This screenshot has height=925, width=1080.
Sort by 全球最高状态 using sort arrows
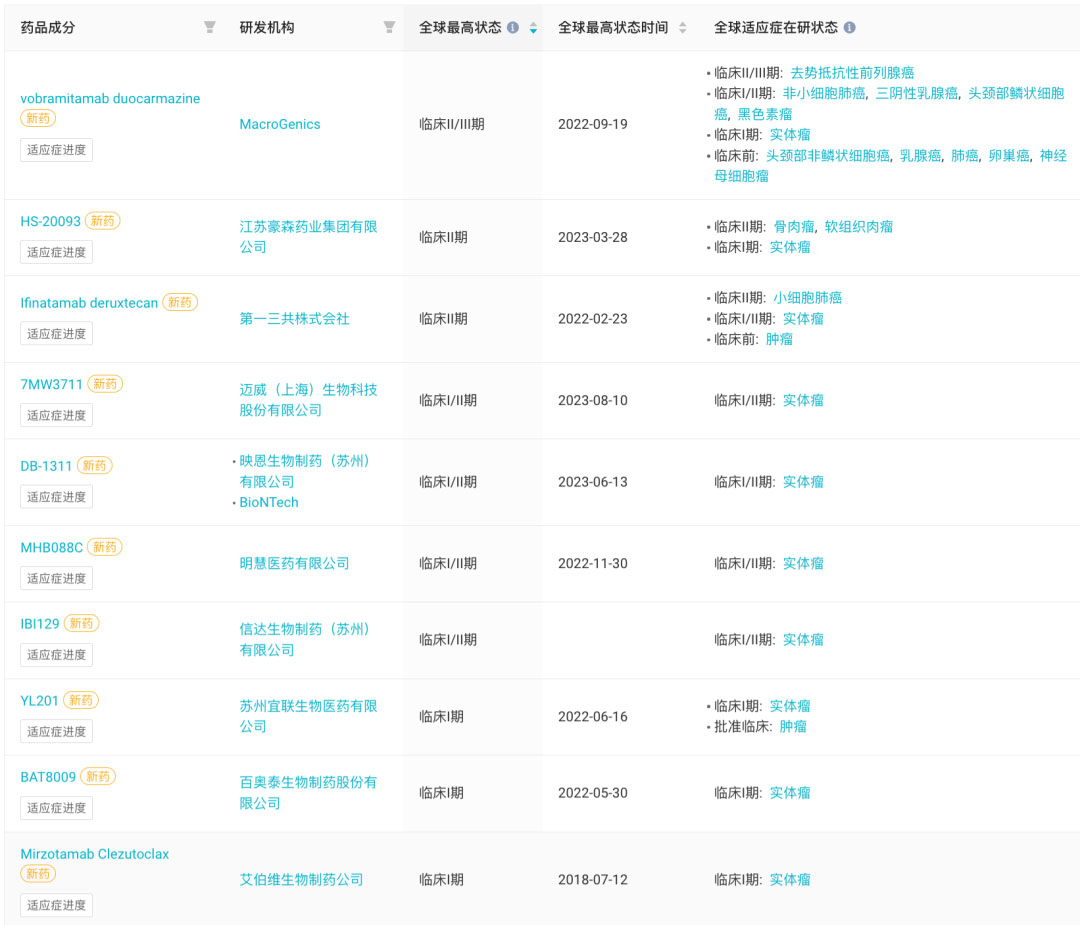tap(533, 28)
